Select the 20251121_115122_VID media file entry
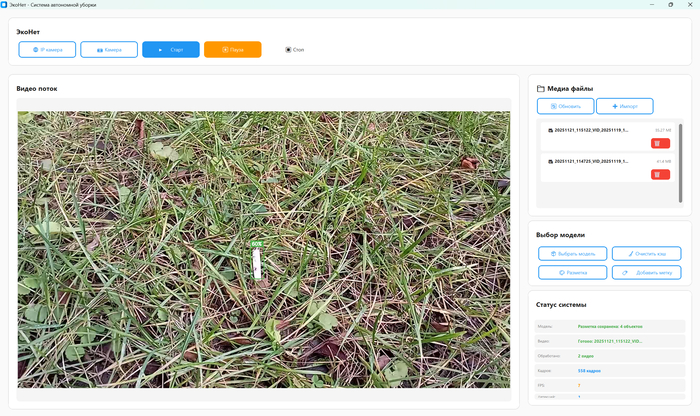This screenshot has height=416, width=700. (x=590, y=130)
